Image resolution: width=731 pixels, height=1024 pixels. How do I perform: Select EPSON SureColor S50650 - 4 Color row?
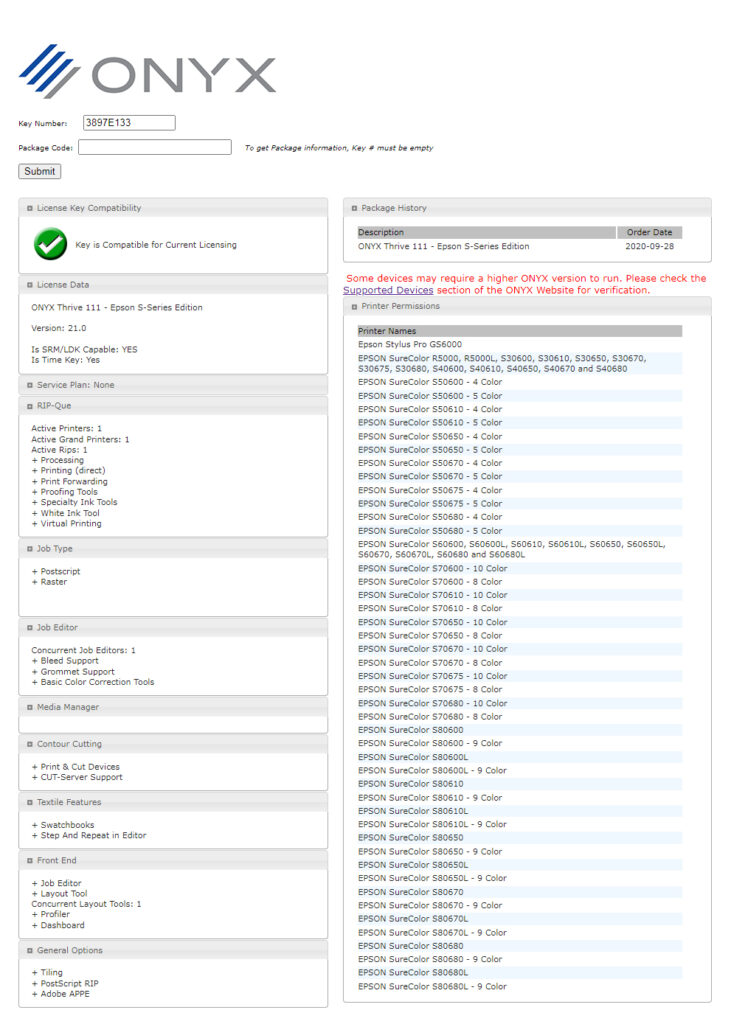(519, 436)
